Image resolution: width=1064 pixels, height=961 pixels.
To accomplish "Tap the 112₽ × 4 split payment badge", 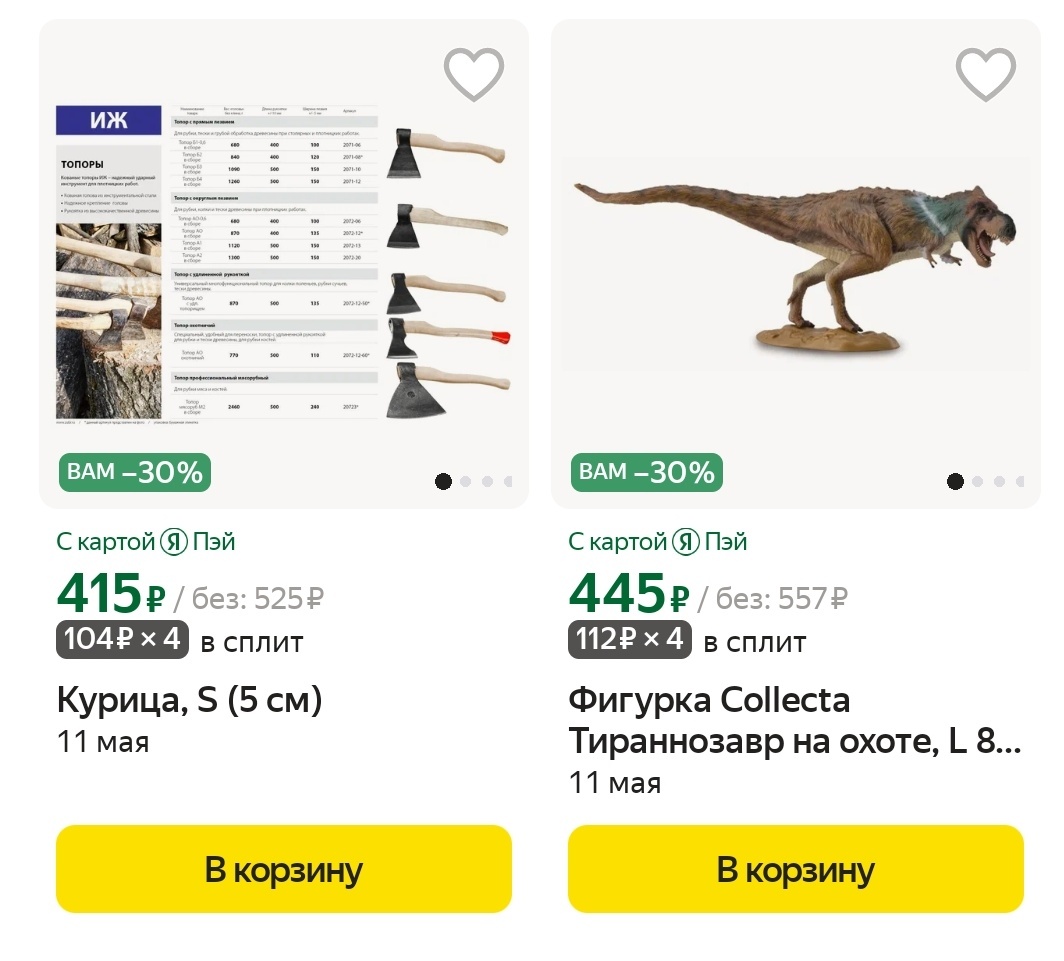I will pos(631,638).
